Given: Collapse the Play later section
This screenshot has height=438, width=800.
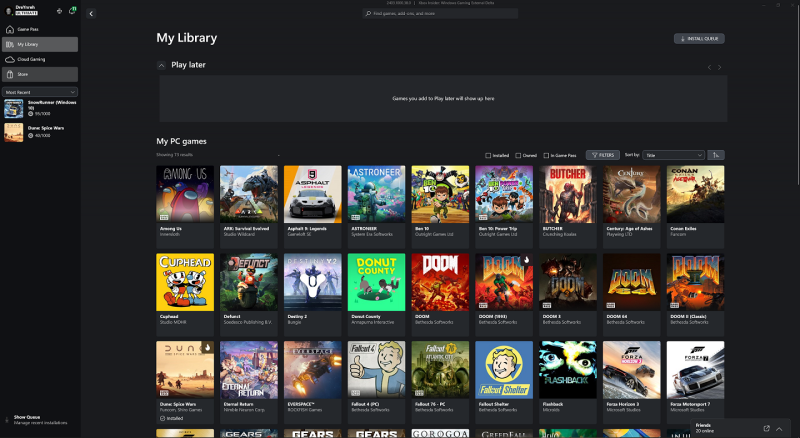Looking at the screenshot, I should [x=161, y=65].
